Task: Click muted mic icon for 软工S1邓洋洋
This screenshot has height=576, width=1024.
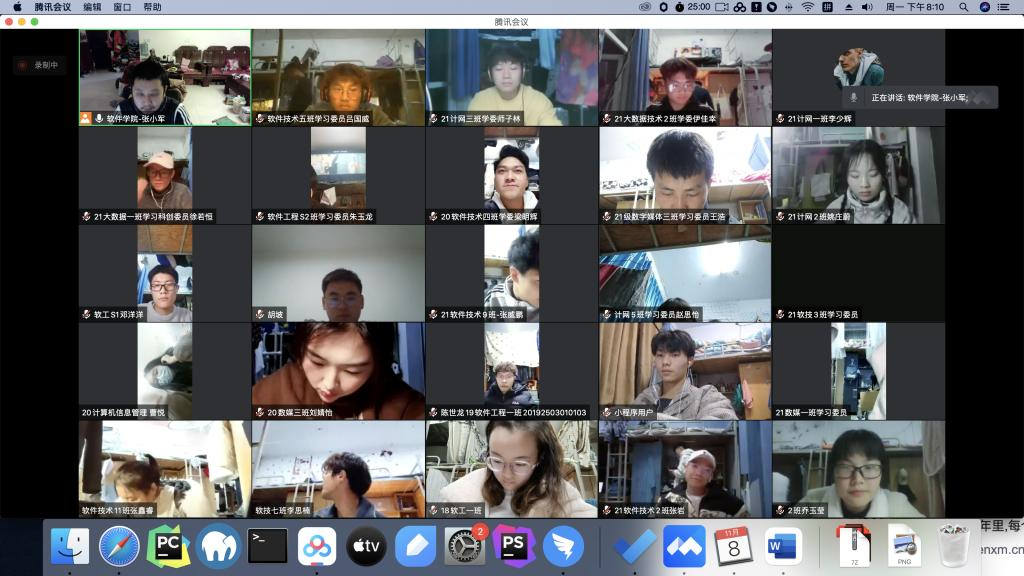Action: [x=86, y=314]
